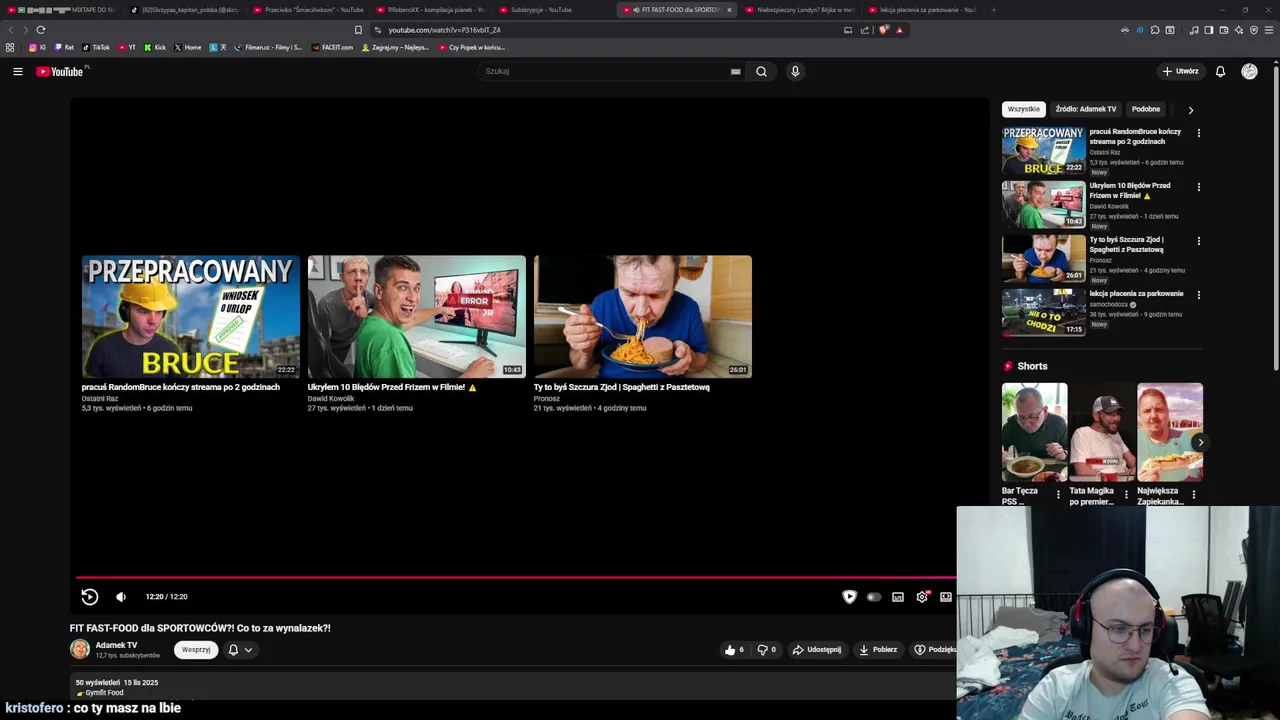Click the Podziękuj thanks button

coord(934,650)
